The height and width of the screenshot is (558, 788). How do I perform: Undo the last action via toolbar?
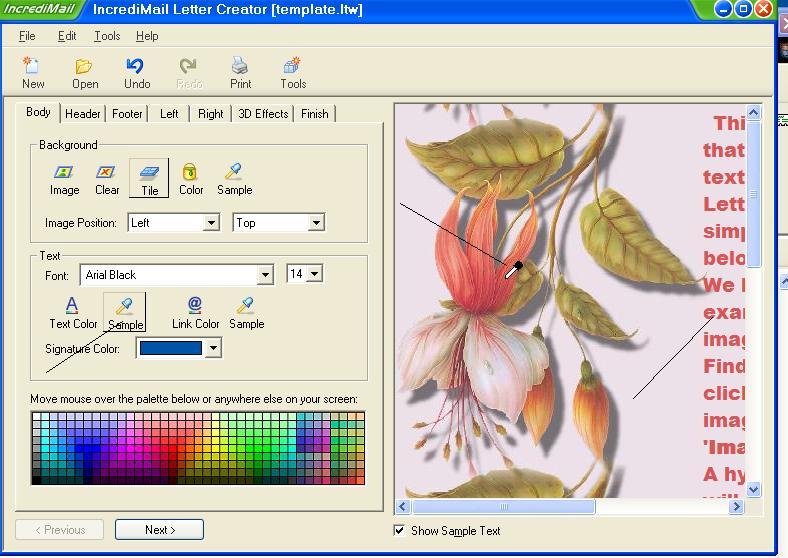click(x=137, y=73)
